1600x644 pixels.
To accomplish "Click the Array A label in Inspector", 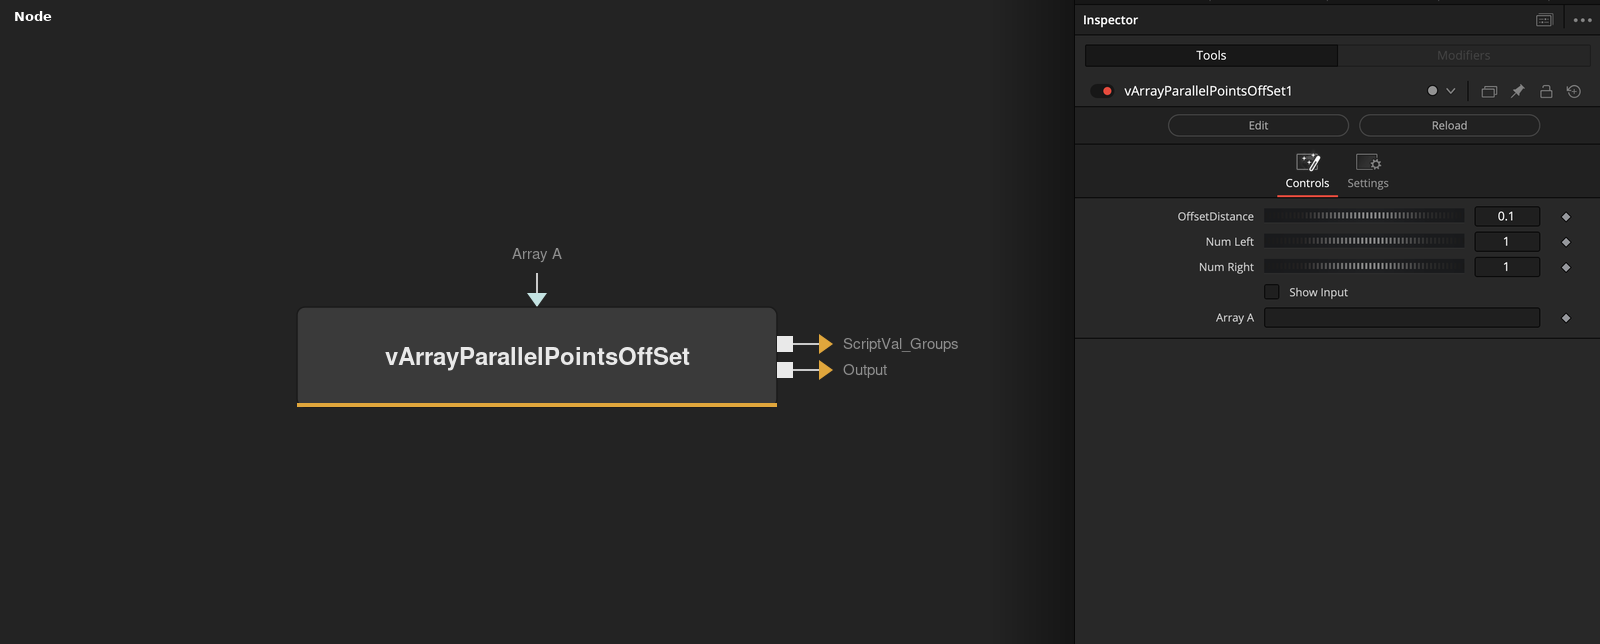I will (1234, 318).
